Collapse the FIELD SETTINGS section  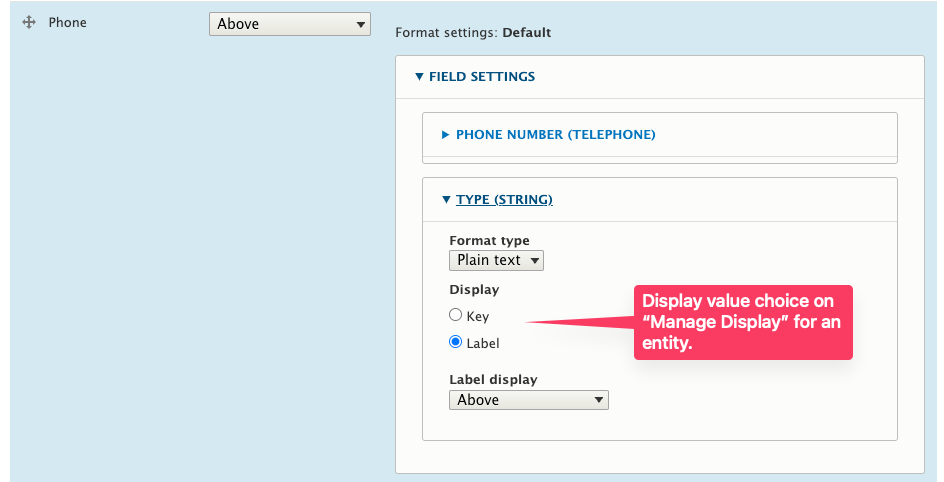482,77
